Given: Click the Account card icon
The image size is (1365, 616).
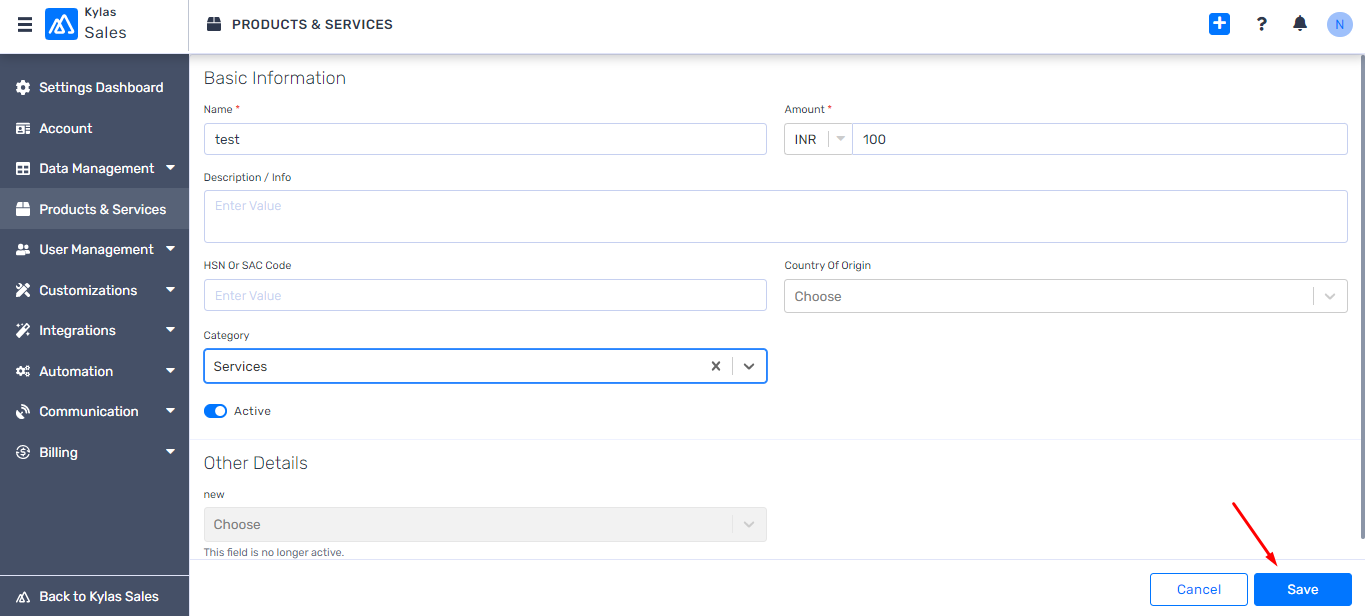Looking at the screenshot, I should tap(23, 128).
